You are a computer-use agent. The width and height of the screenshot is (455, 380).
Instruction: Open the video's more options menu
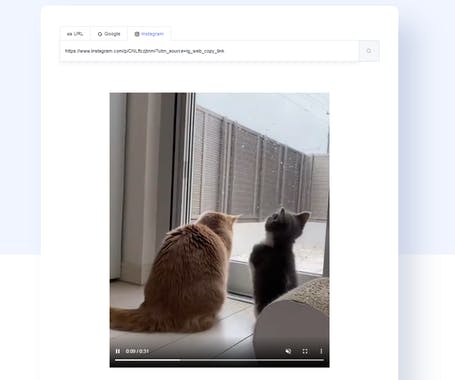[321, 351]
